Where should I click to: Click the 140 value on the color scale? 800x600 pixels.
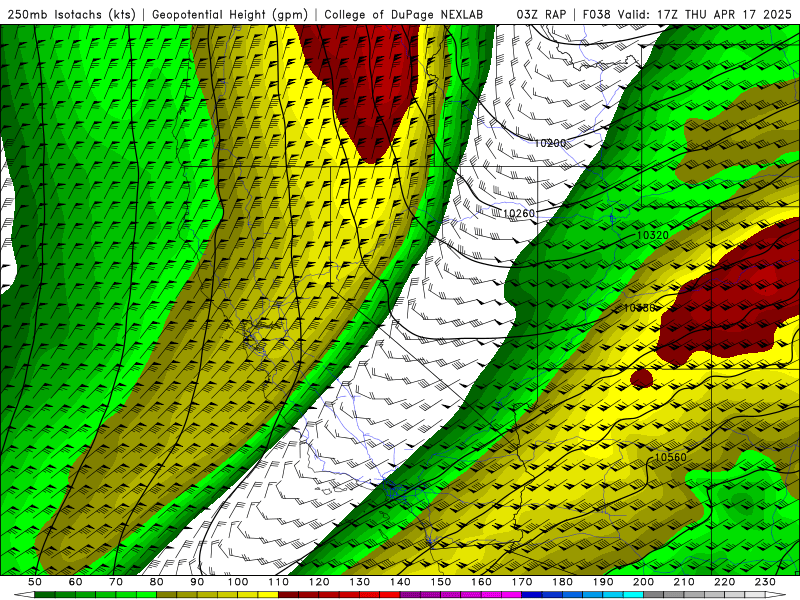click(x=400, y=582)
